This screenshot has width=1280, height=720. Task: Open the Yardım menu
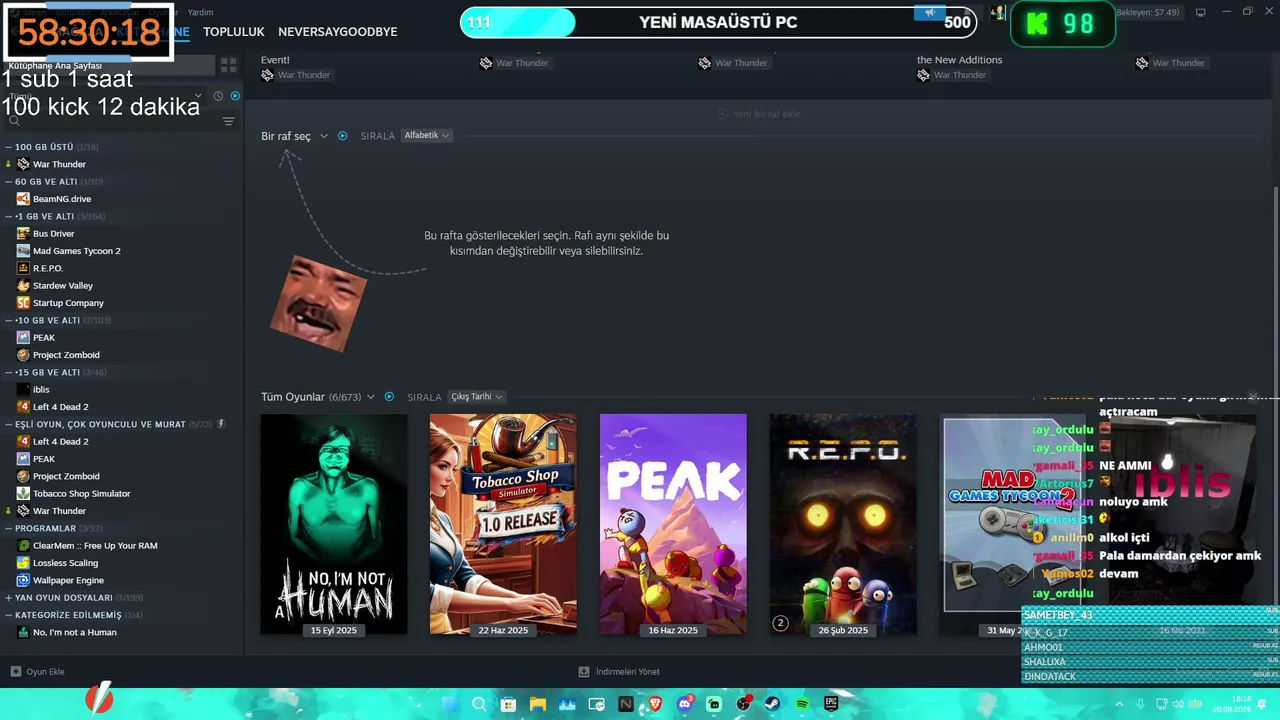coord(201,12)
